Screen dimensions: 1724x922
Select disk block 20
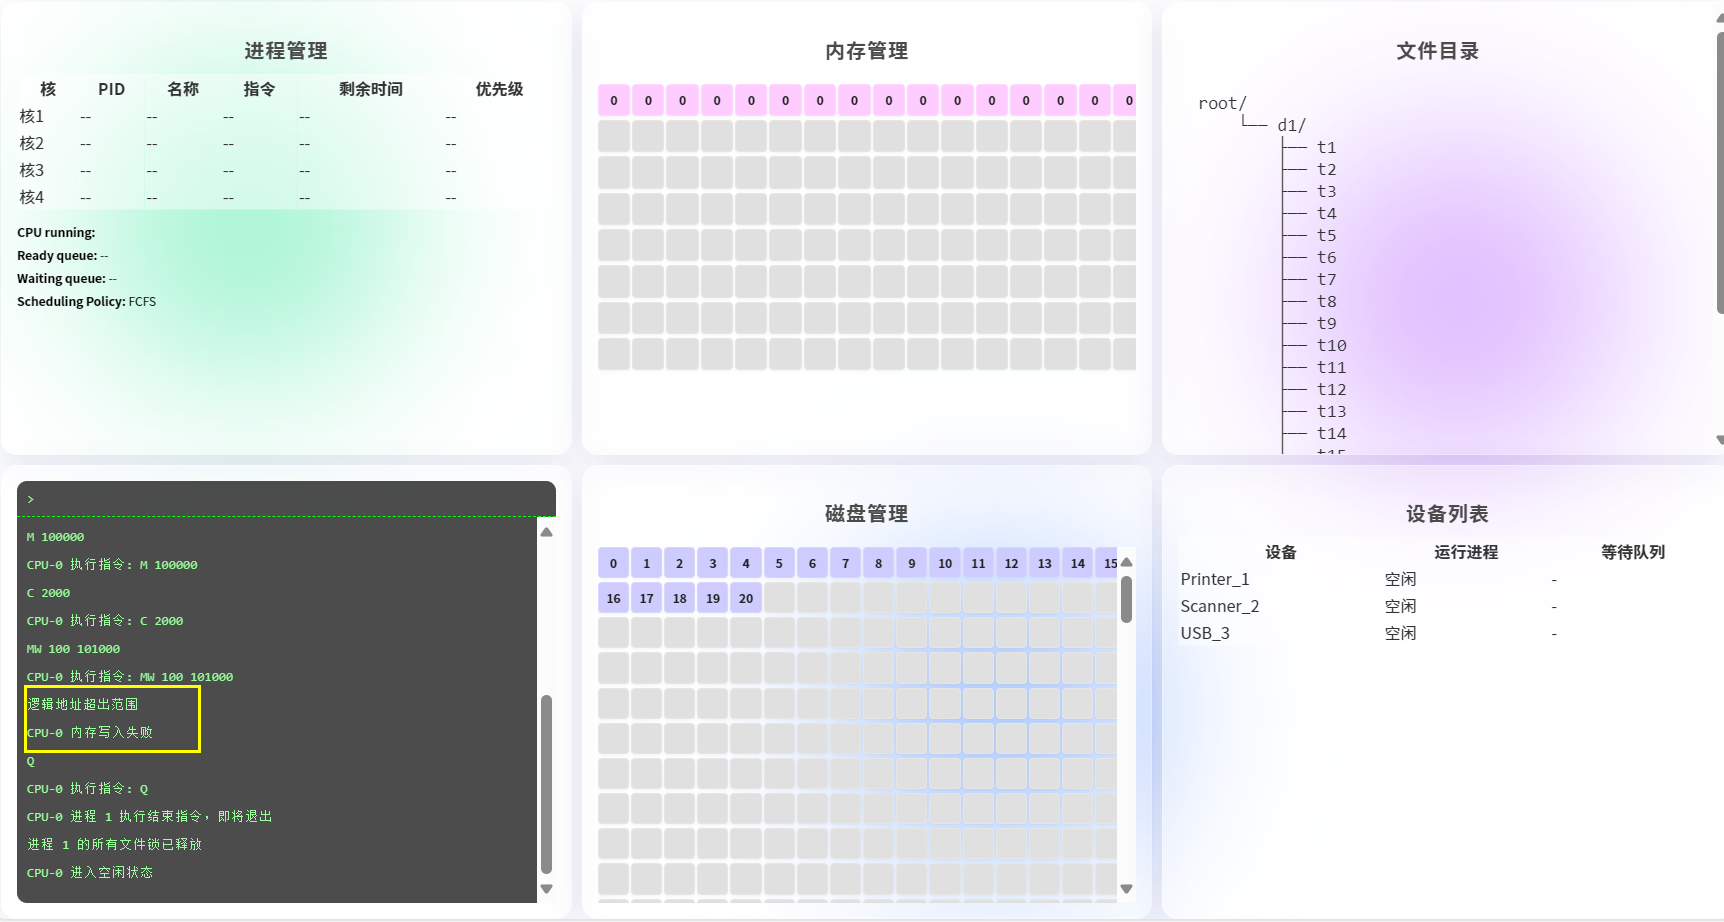(x=746, y=598)
